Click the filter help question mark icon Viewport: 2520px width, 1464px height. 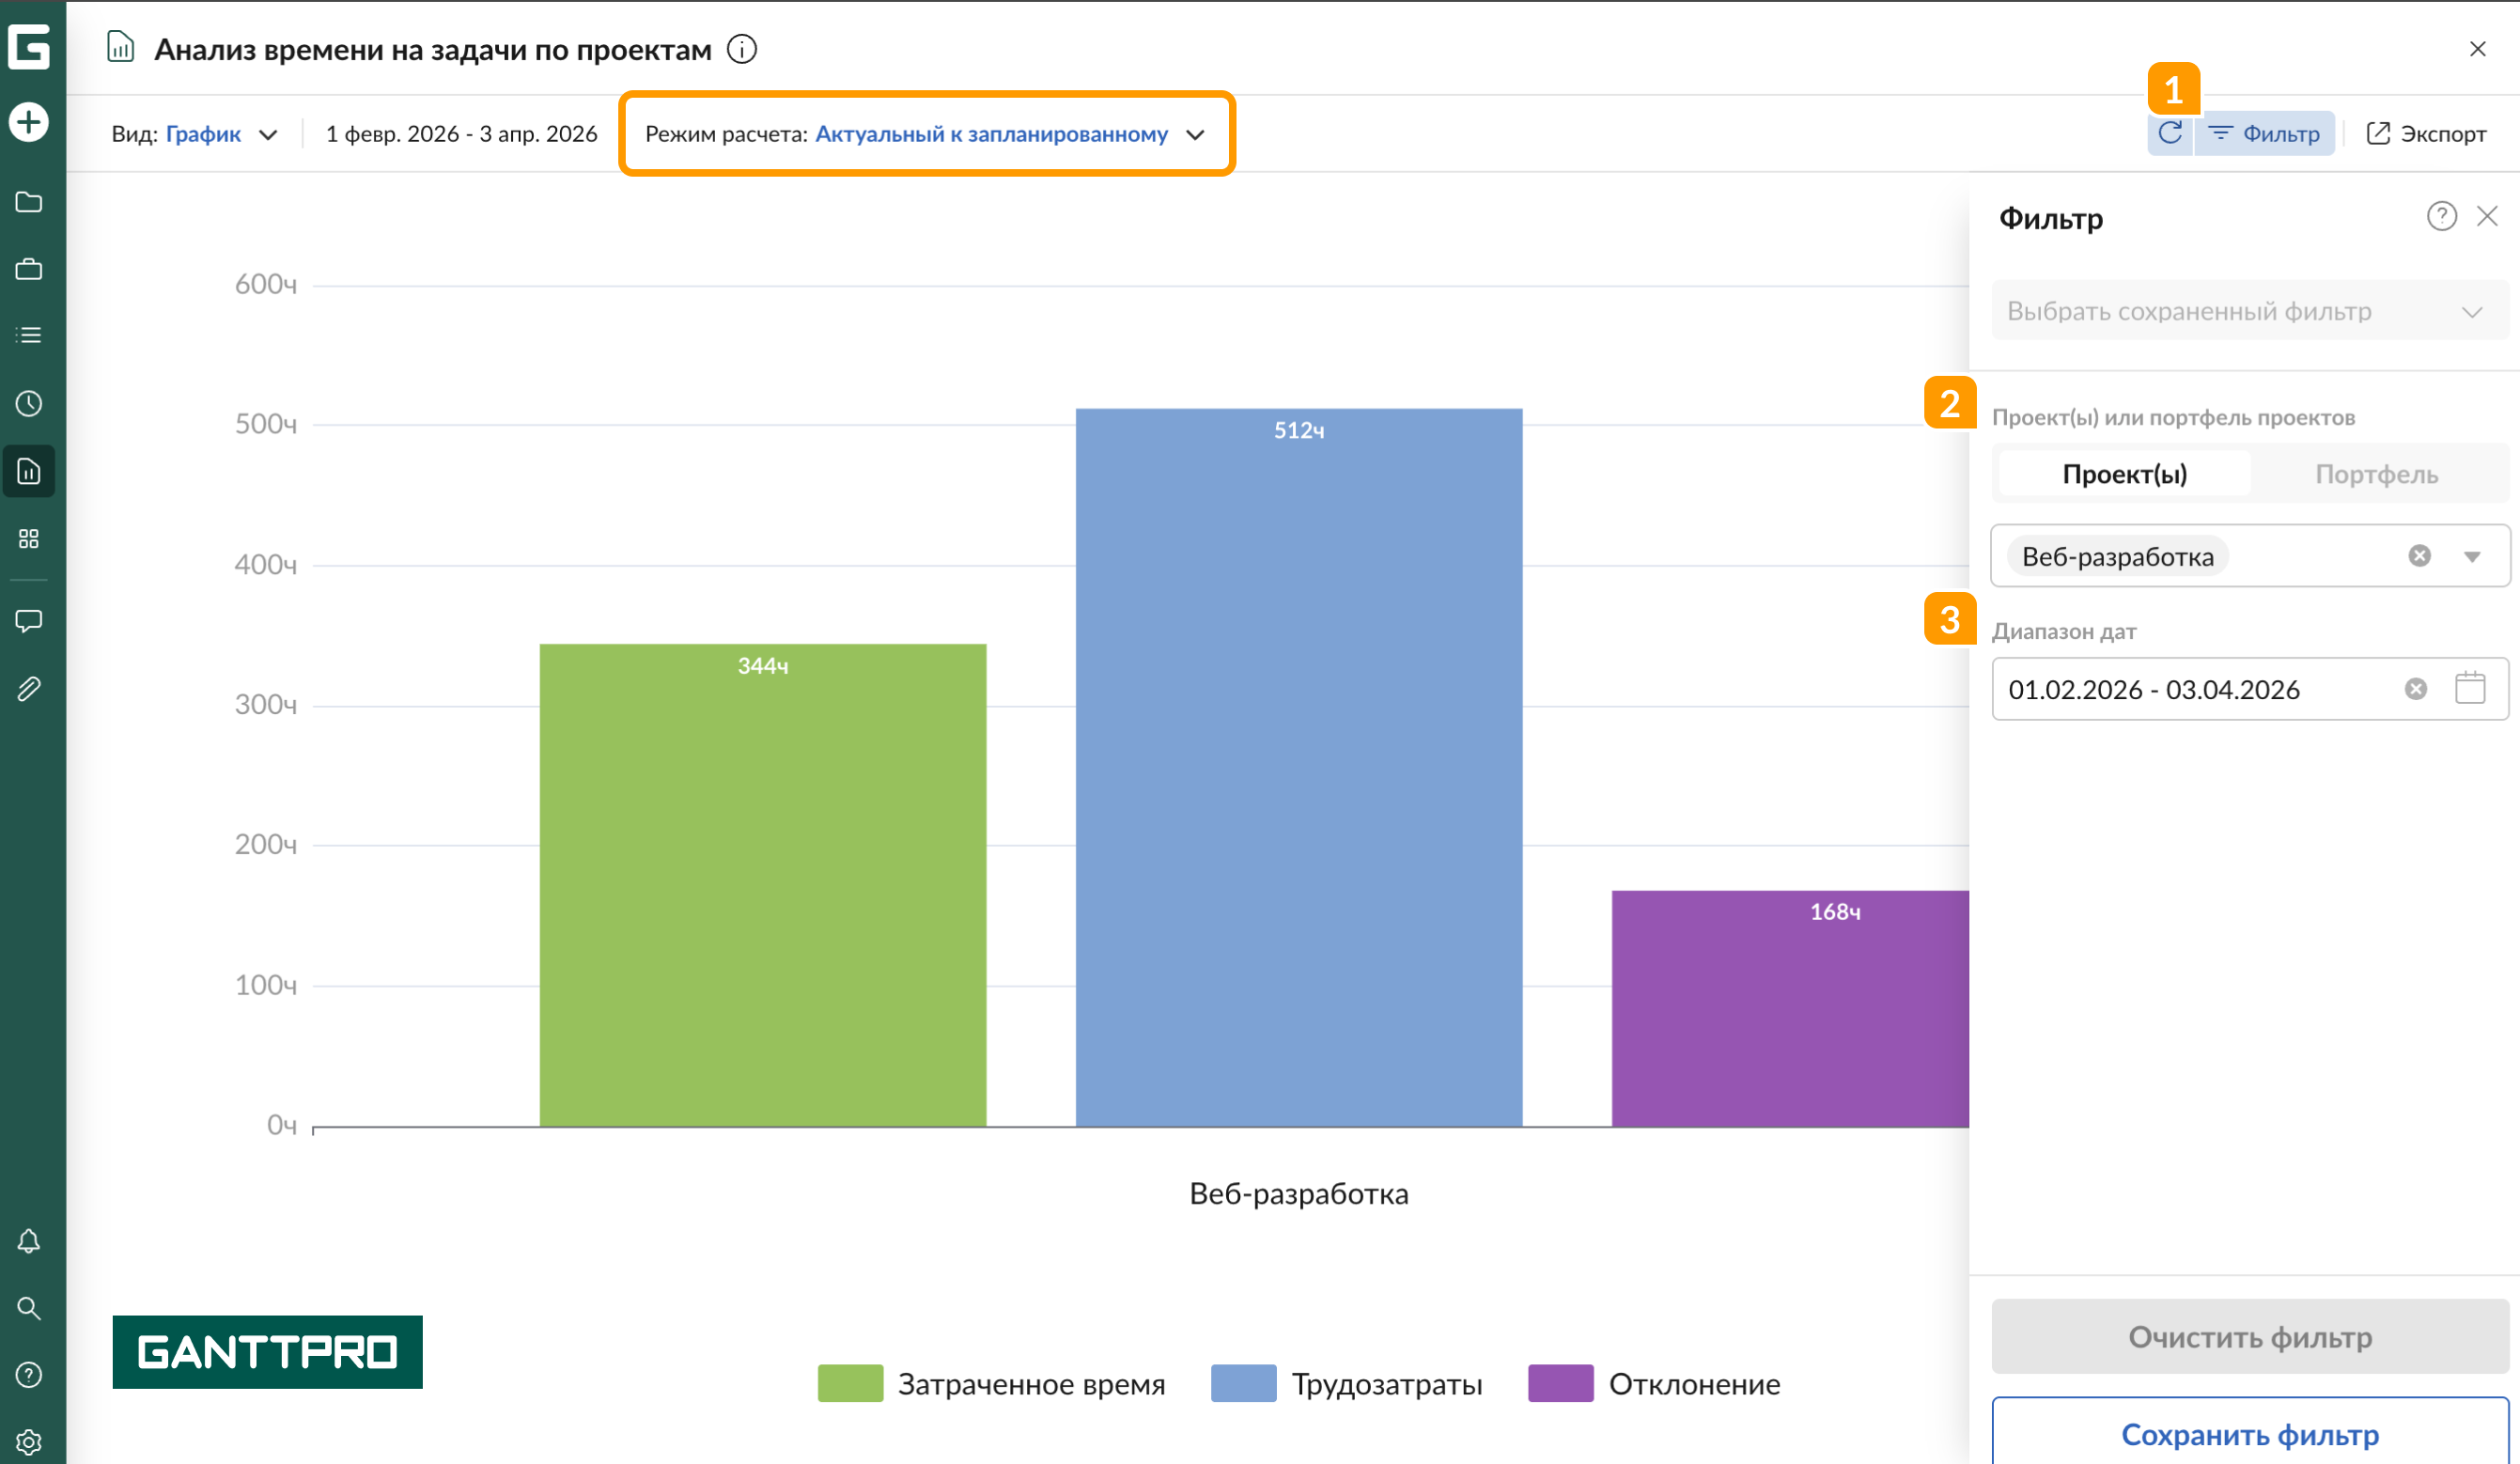tap(2441, 216)
